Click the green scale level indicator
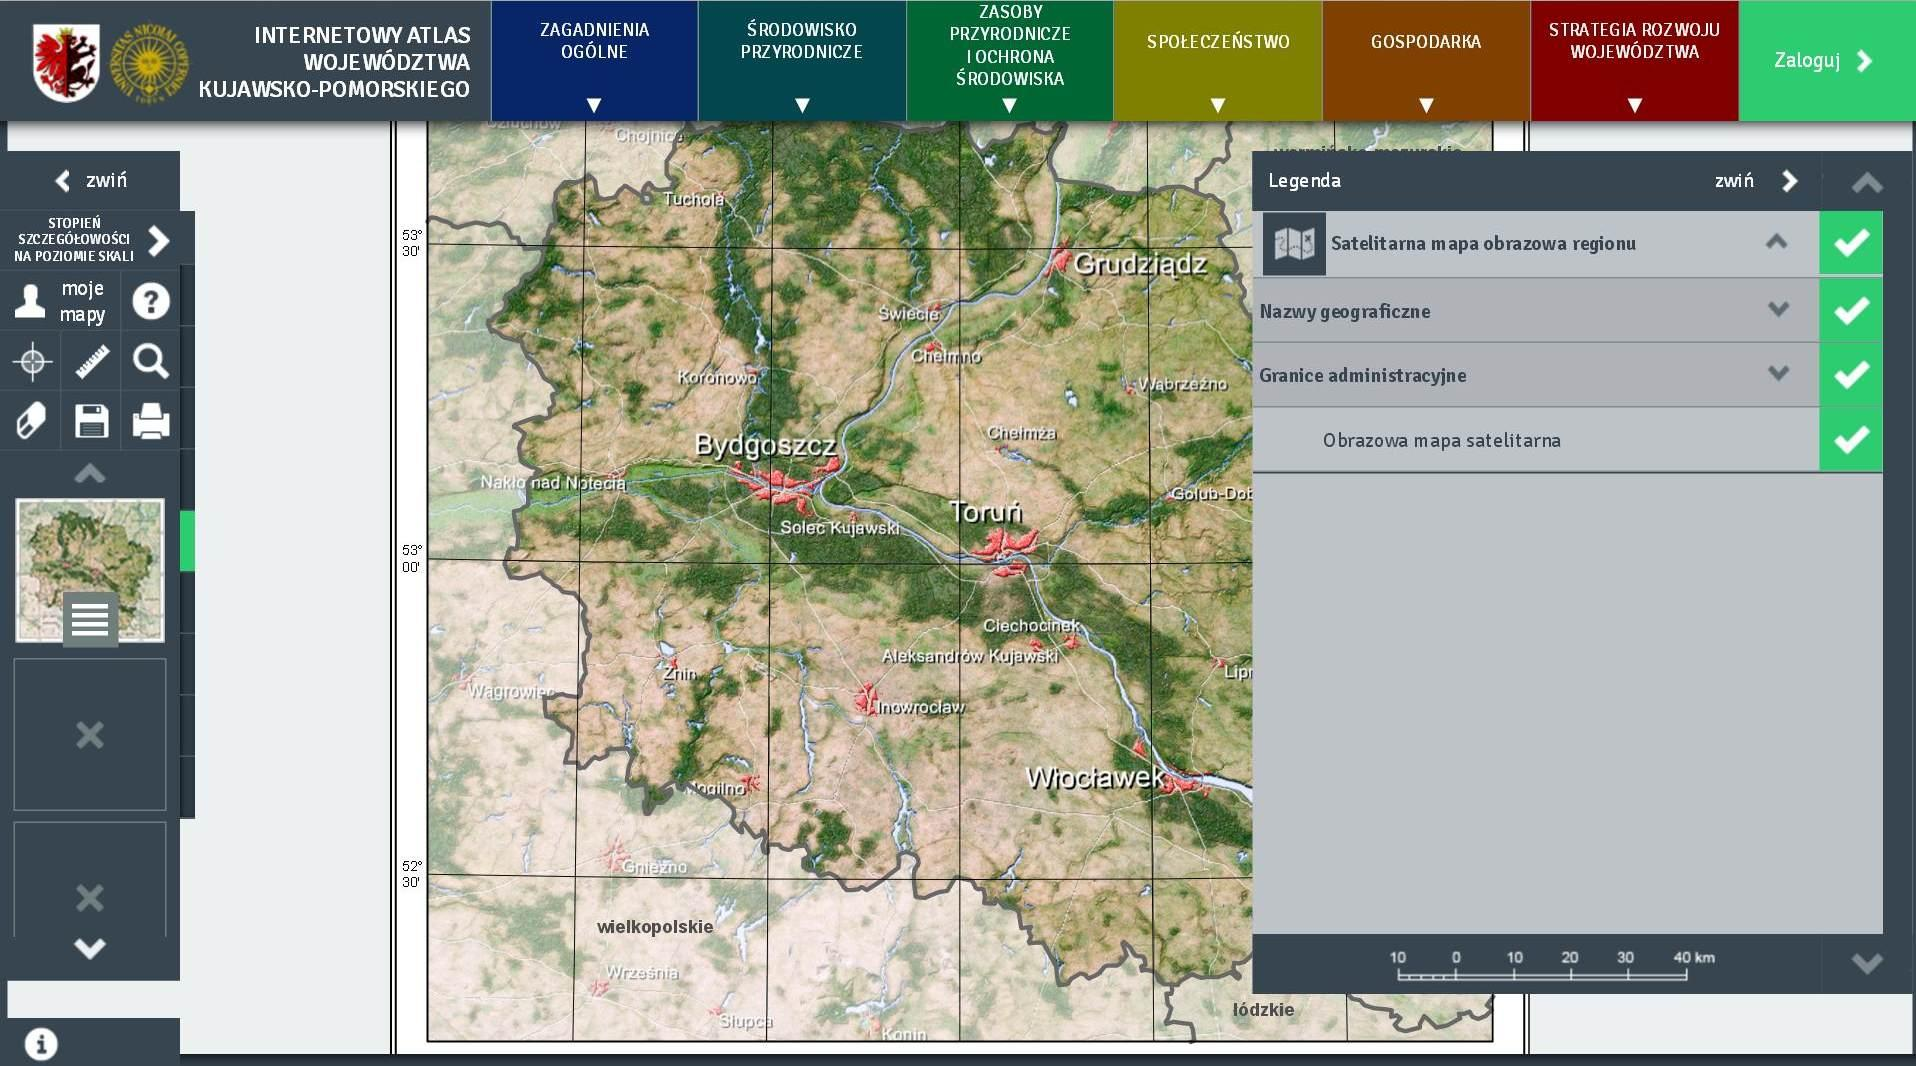This screenshot has height=1066, width=1916. 187,541
